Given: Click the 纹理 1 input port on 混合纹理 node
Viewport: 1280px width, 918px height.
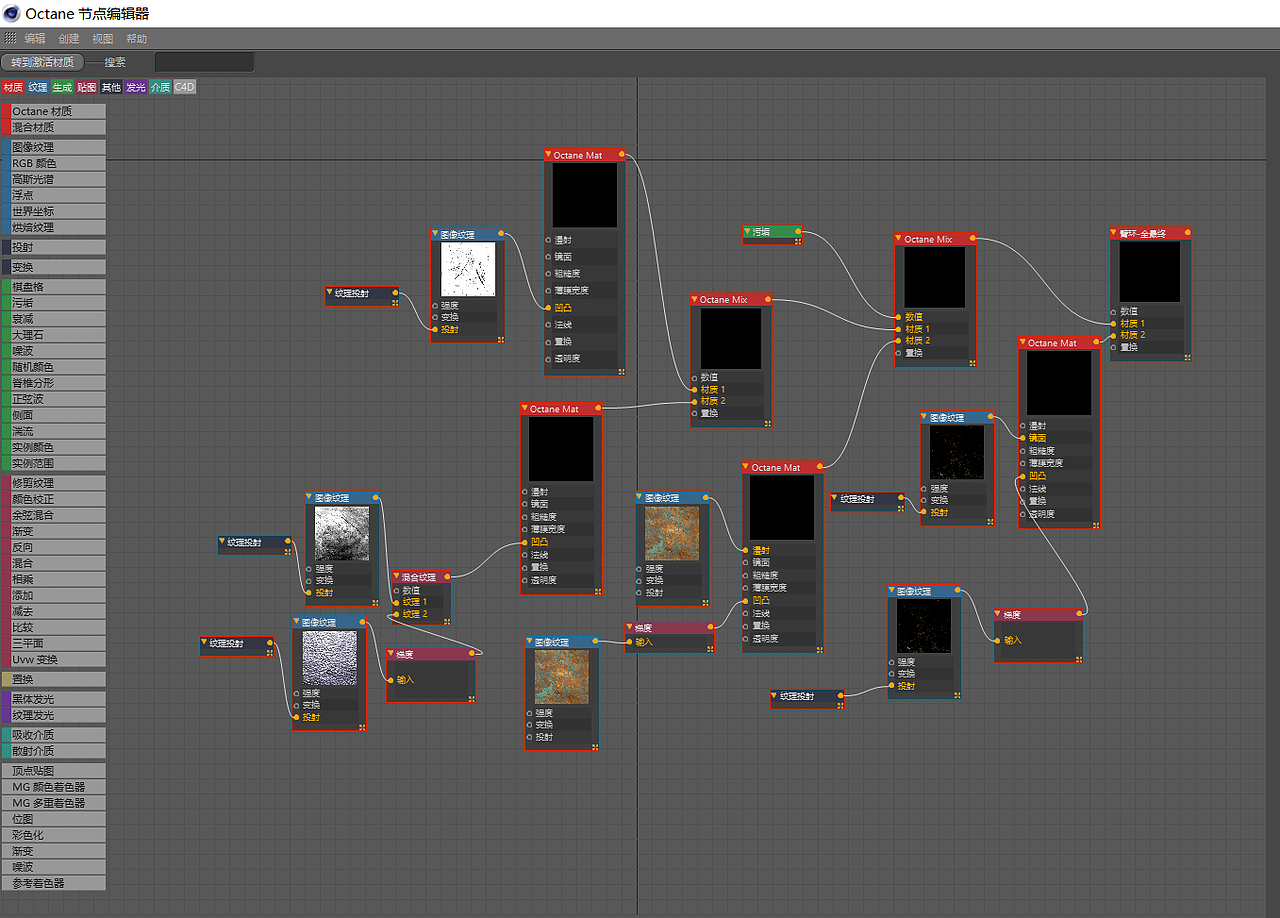Looking at the screenshot, I should pos(395,602).
